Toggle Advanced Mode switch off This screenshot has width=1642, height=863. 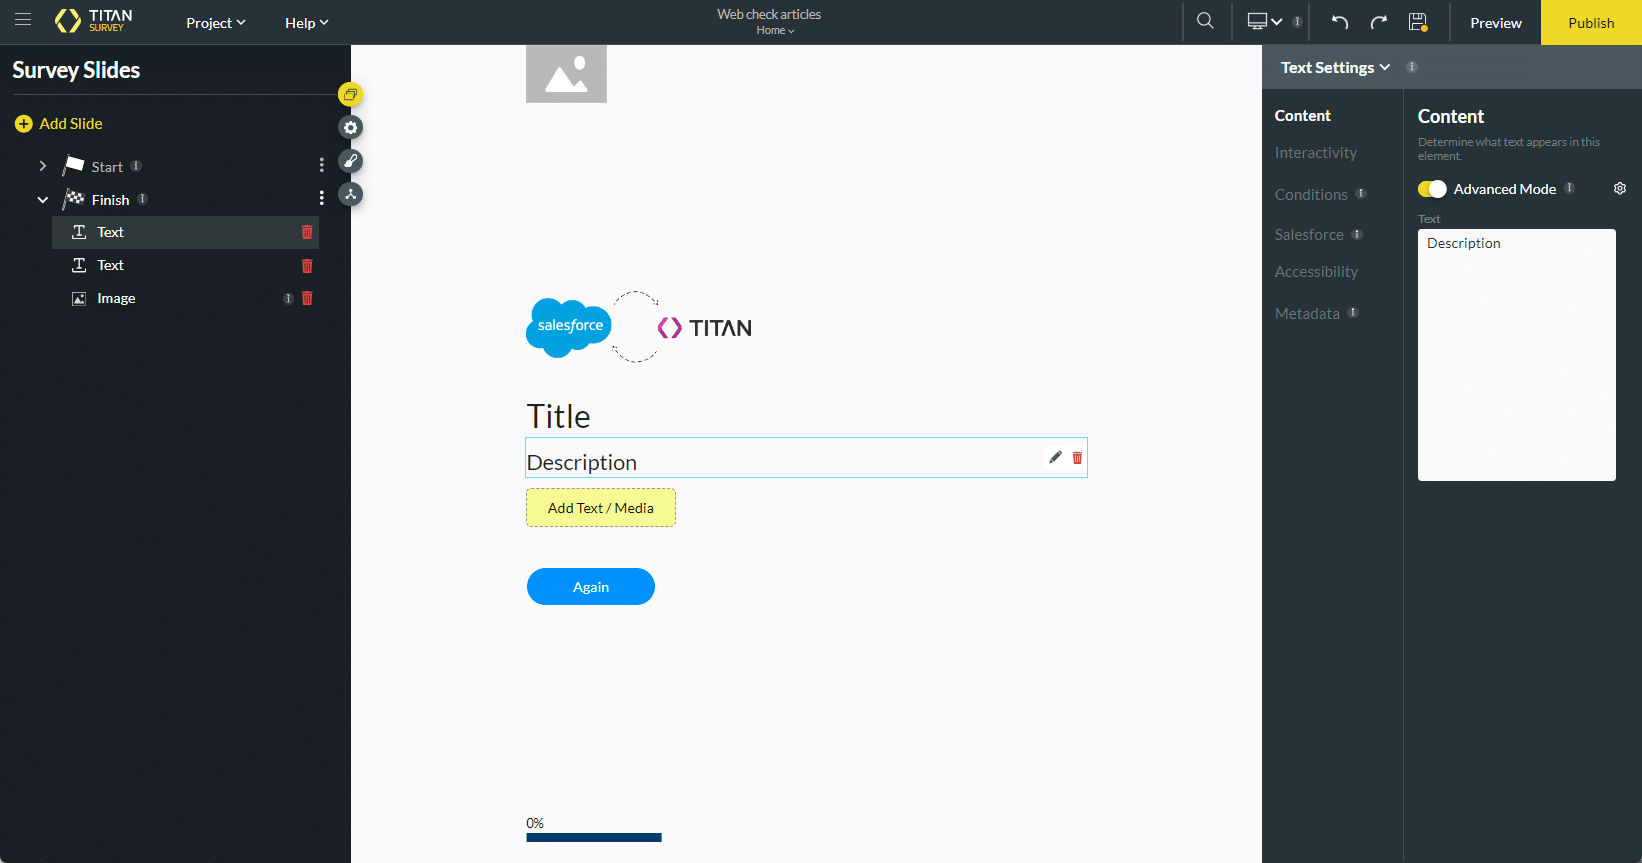(1432, 189)
